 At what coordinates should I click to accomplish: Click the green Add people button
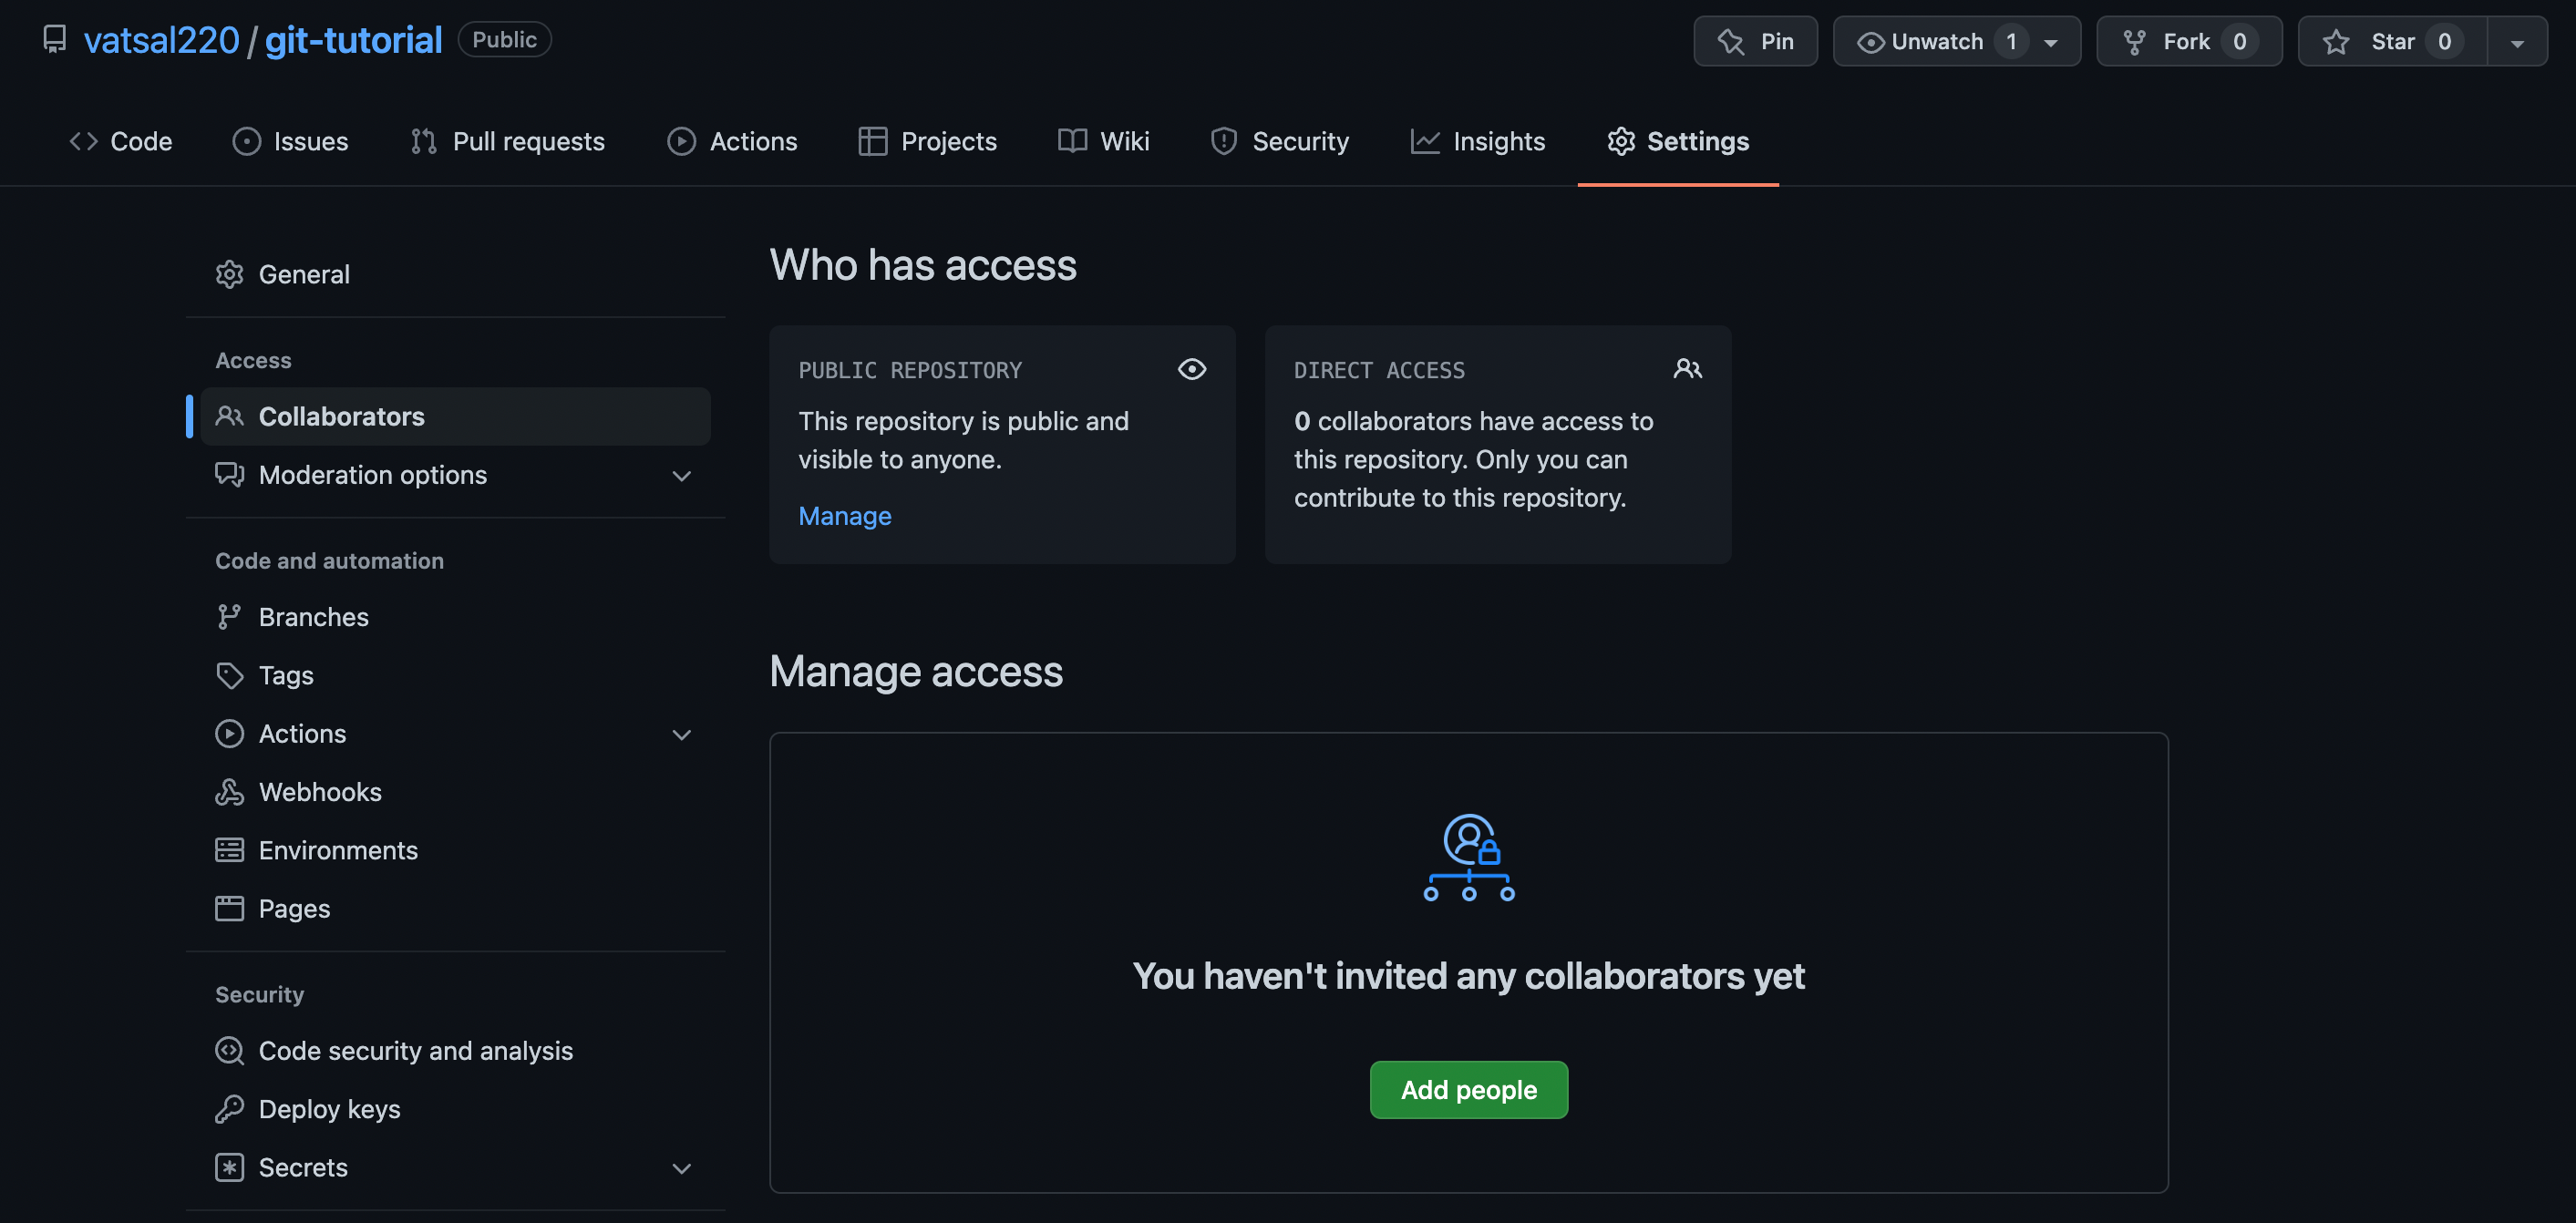1469,1090
